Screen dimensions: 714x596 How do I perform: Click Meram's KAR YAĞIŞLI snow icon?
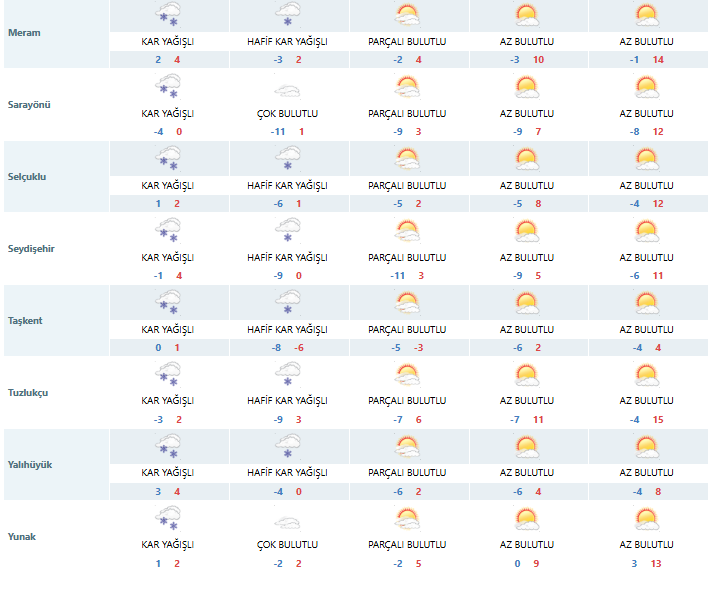(x=167, y=16)
